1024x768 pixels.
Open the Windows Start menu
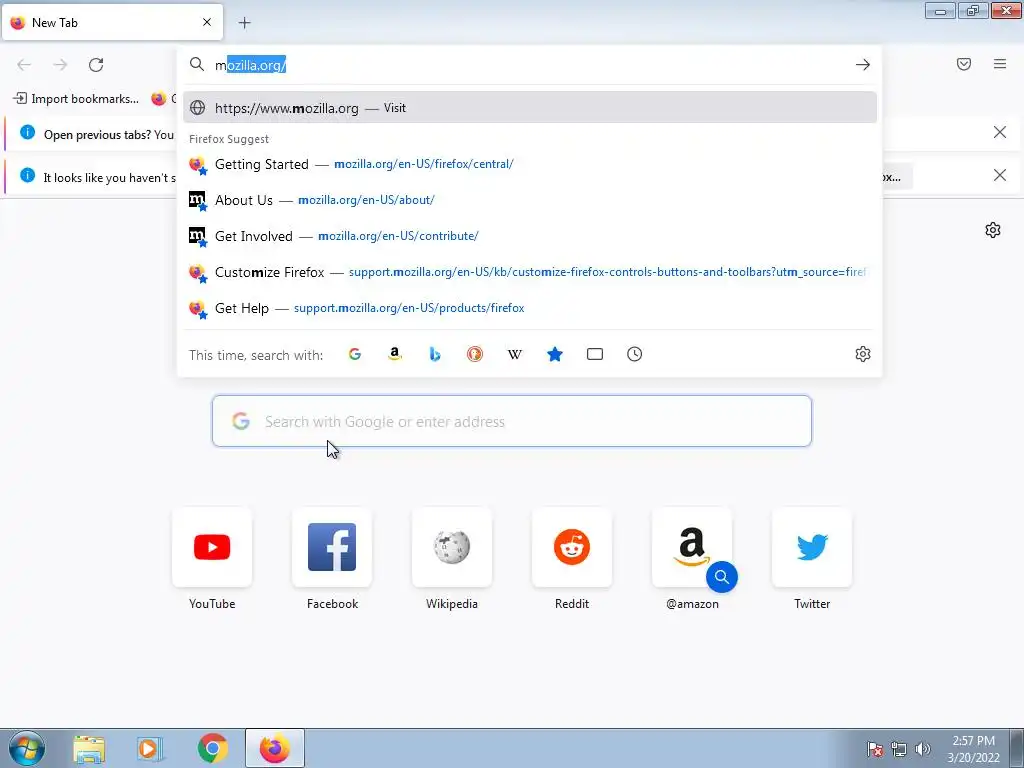pyautogui.click(x=27, y=748)
